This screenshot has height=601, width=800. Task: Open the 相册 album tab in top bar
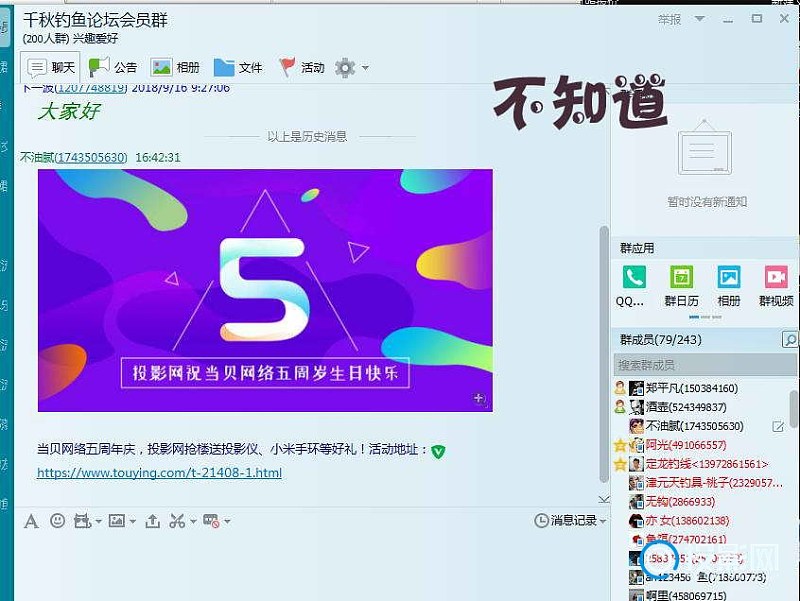[175, 67]
